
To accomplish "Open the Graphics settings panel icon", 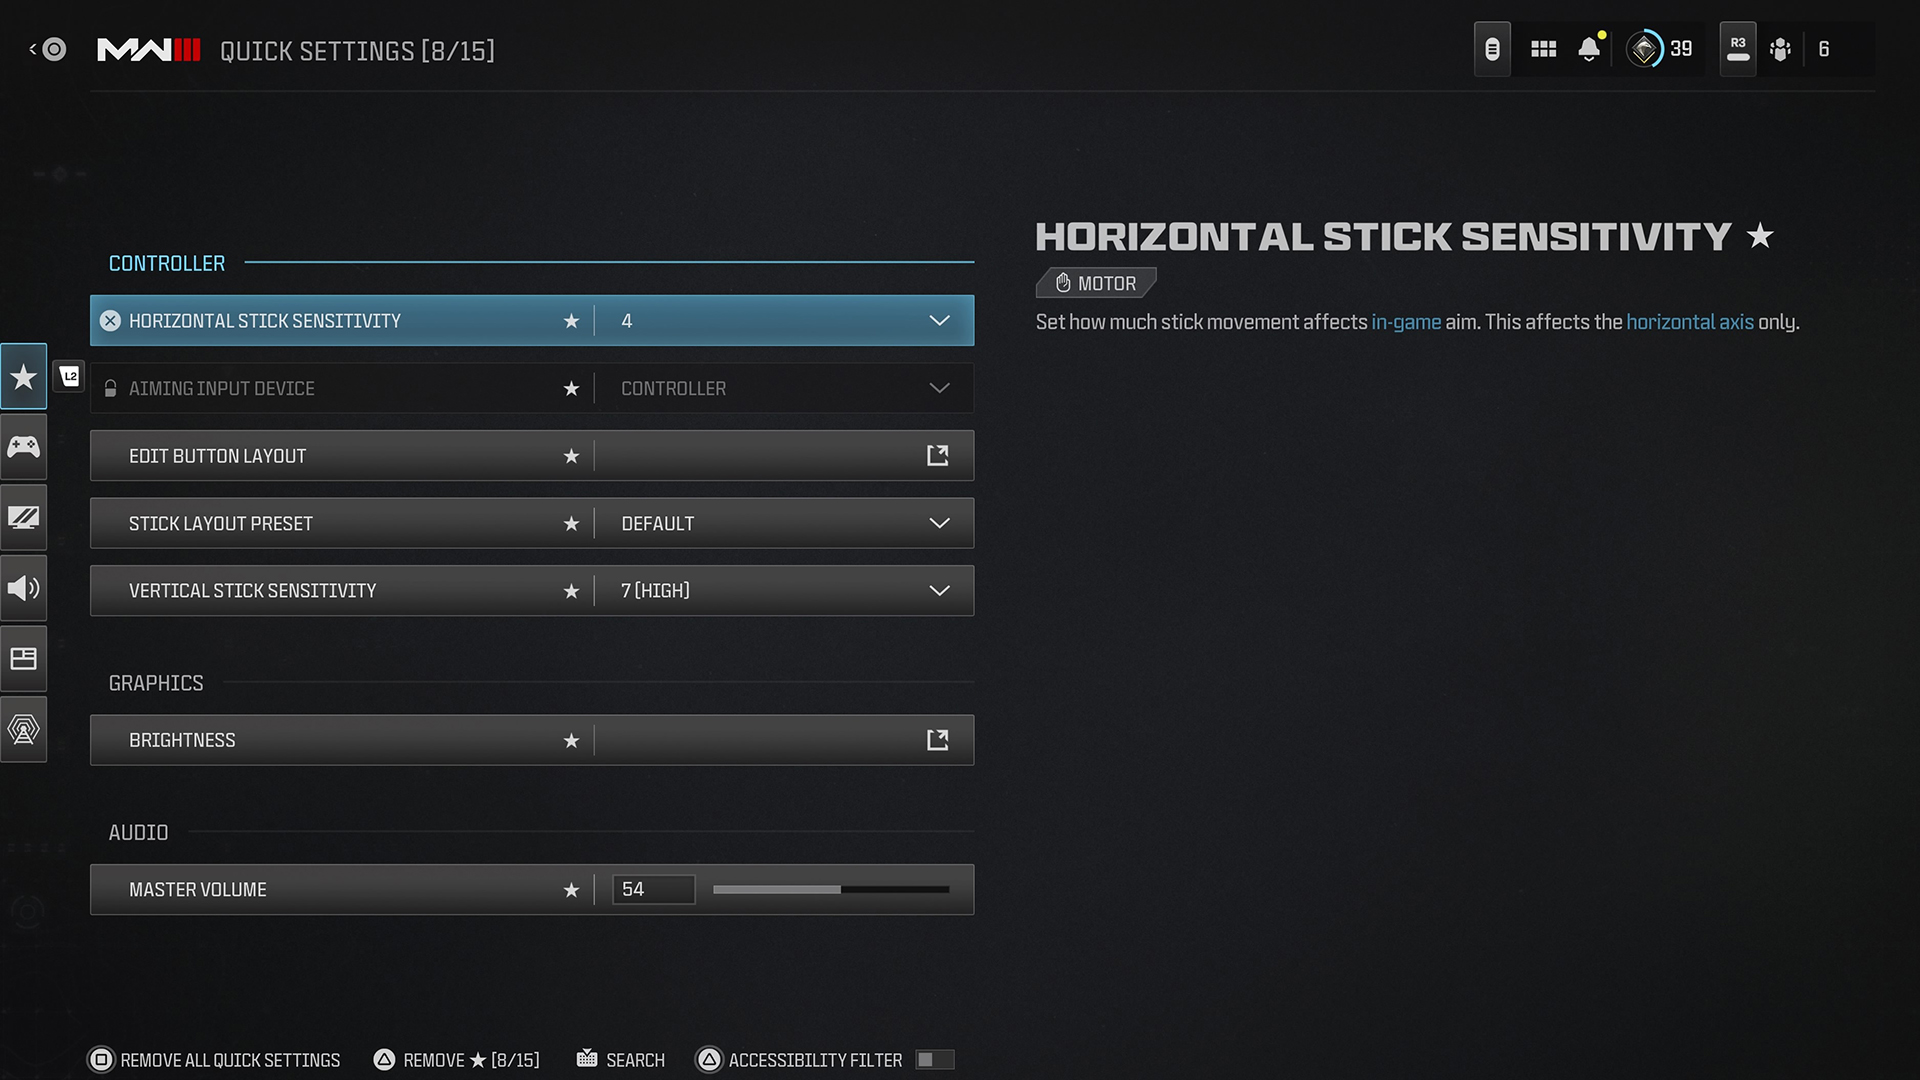I will pyautogui.click(x=24, y=517).
